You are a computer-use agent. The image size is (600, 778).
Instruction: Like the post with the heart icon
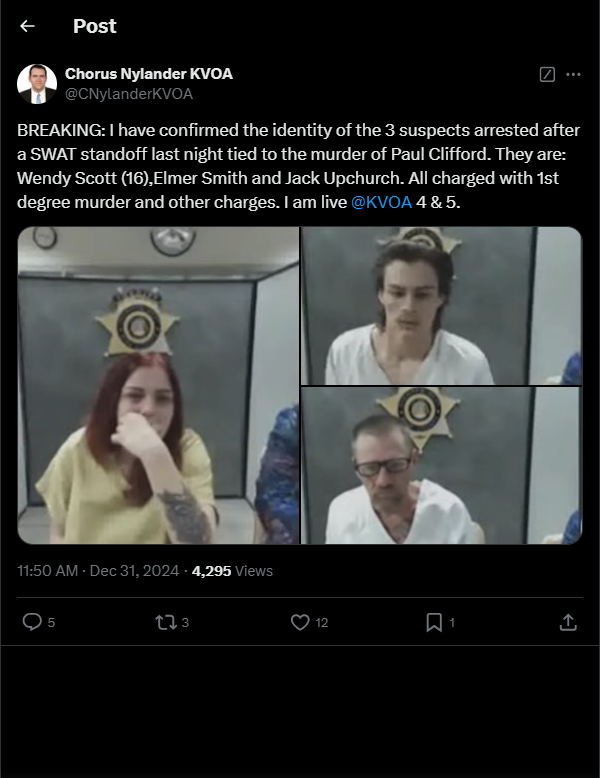300,622
